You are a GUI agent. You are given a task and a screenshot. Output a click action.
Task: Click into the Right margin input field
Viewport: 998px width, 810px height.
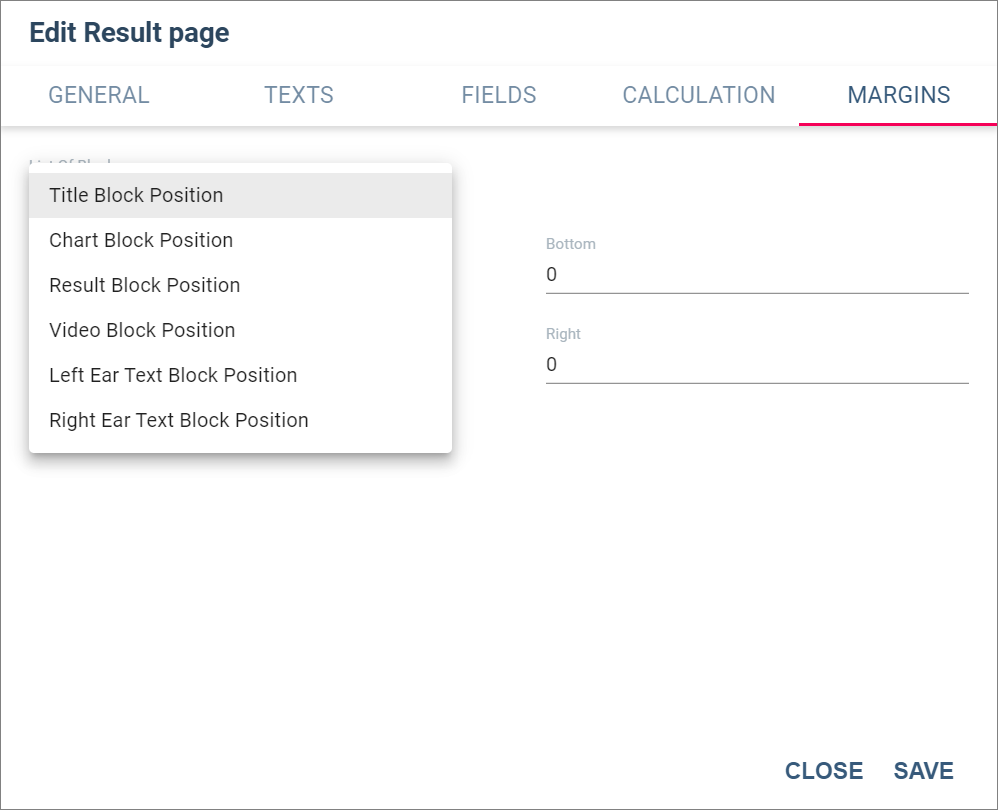[x=757, y=365]
